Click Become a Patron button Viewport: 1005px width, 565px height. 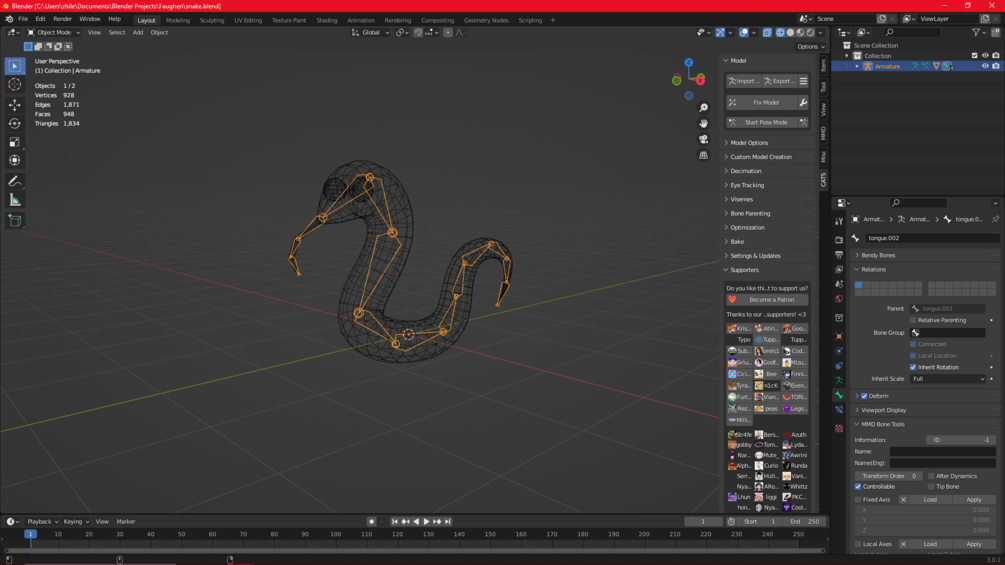tap(767, 300)
